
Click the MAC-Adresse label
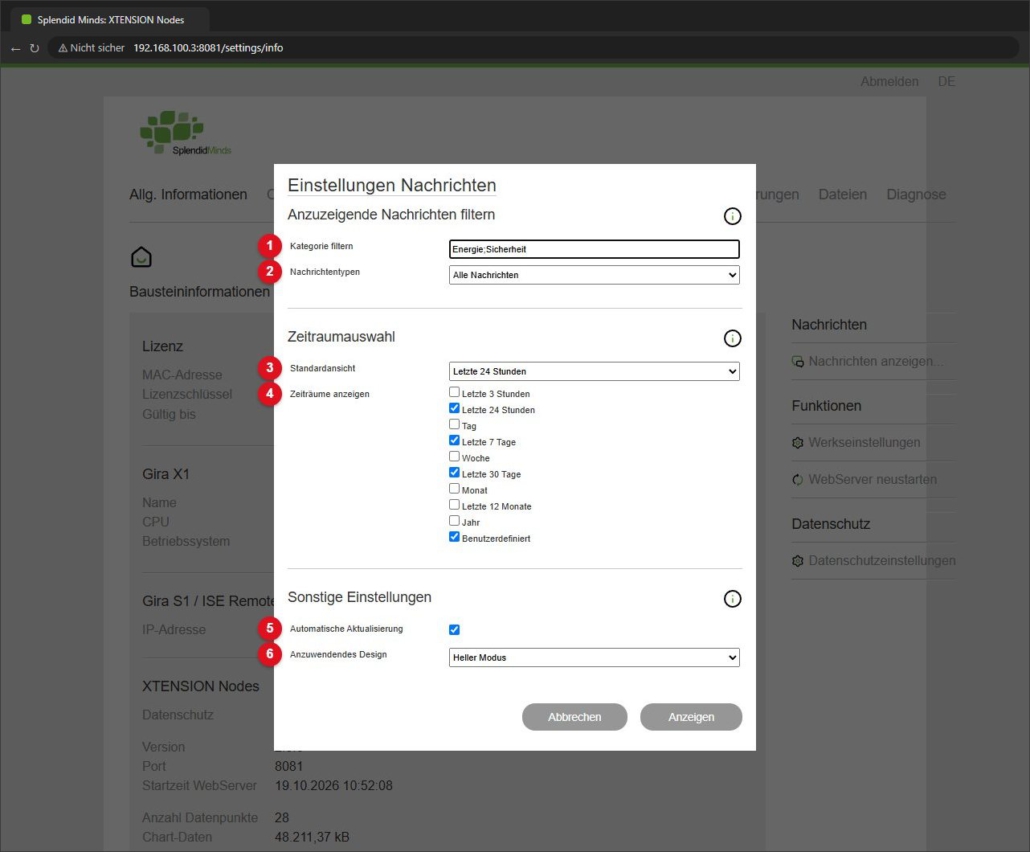[x=182, y=375]
